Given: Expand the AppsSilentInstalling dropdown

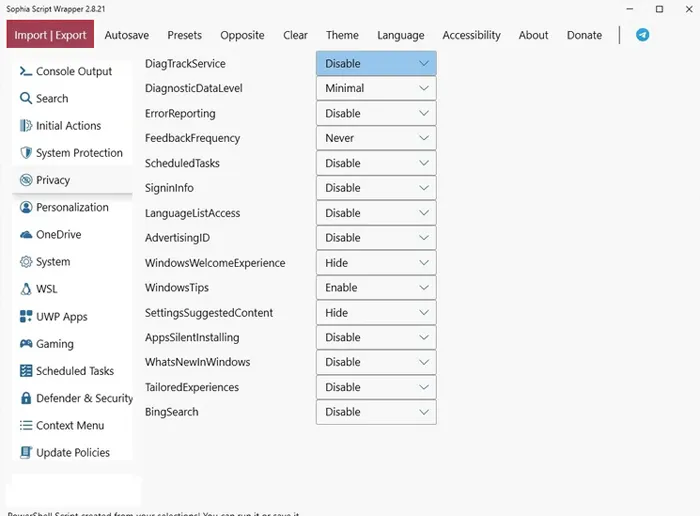Looking at the screenshot, I should 376,337.
